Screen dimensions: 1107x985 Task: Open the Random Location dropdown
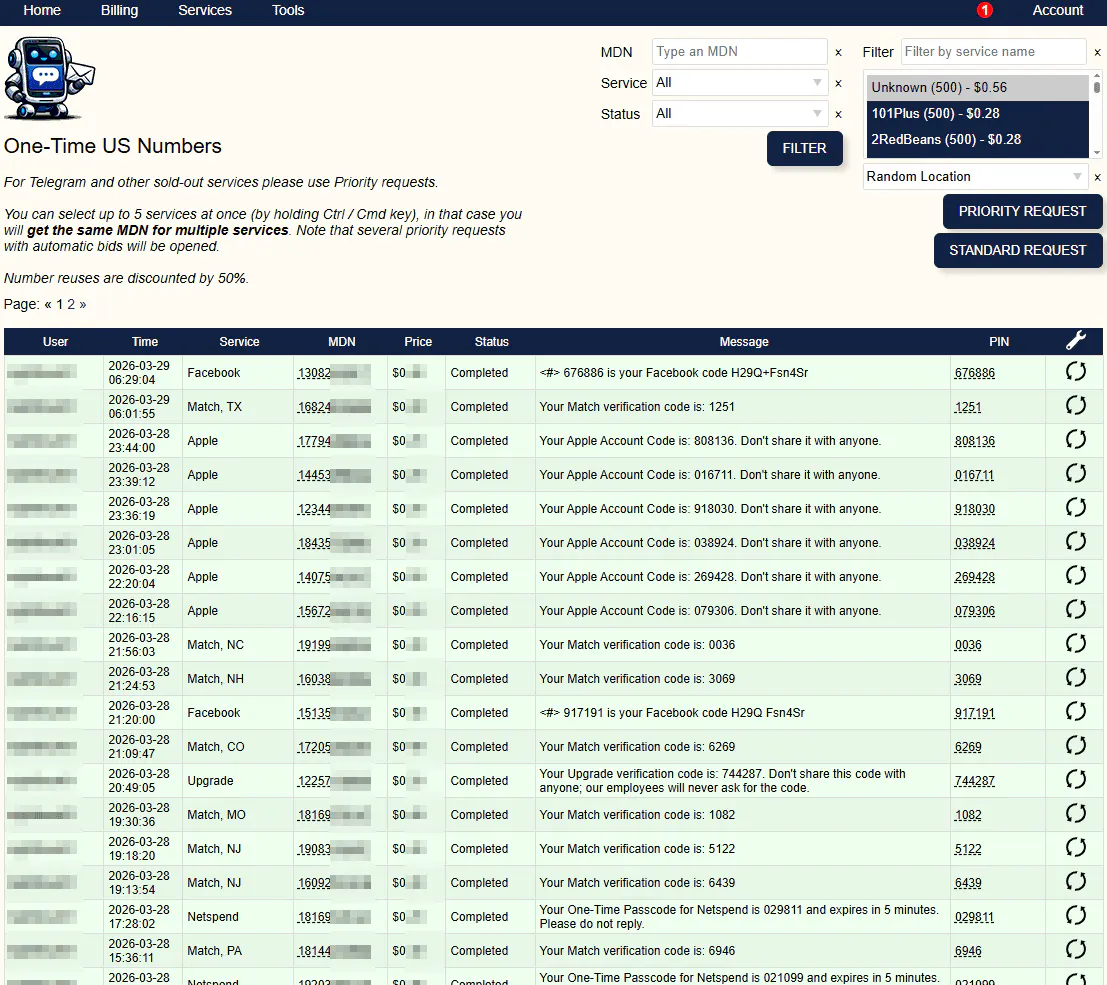(x=974, y=177)
